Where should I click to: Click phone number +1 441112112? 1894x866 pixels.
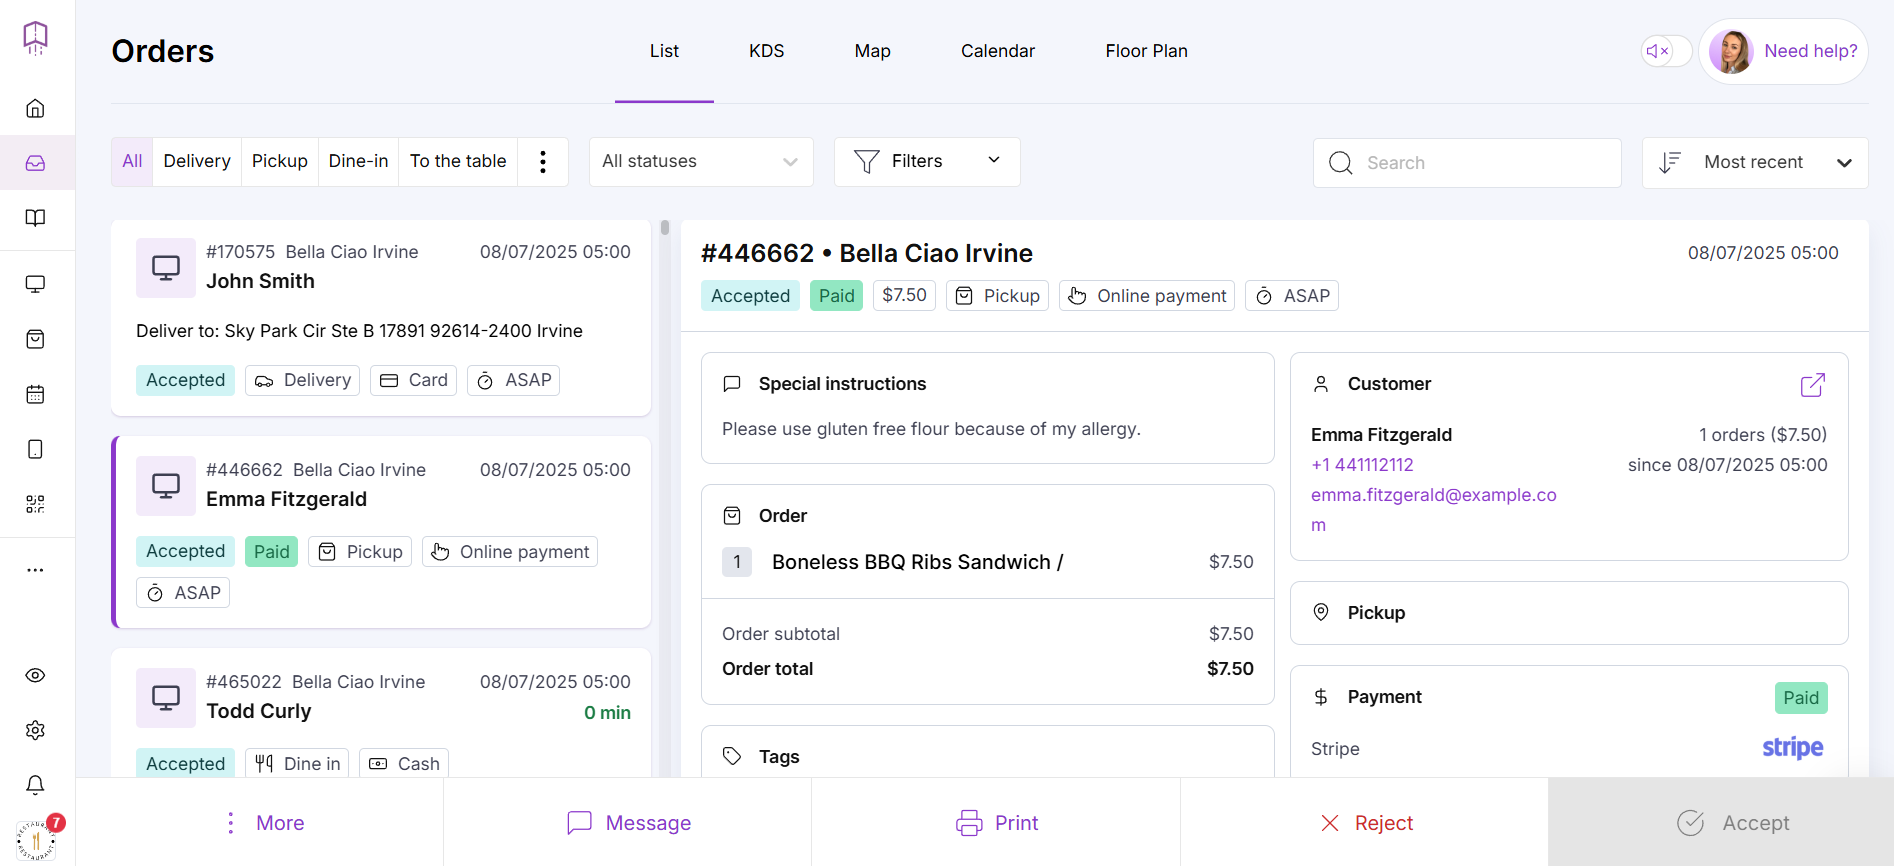tap(1362, 465)
